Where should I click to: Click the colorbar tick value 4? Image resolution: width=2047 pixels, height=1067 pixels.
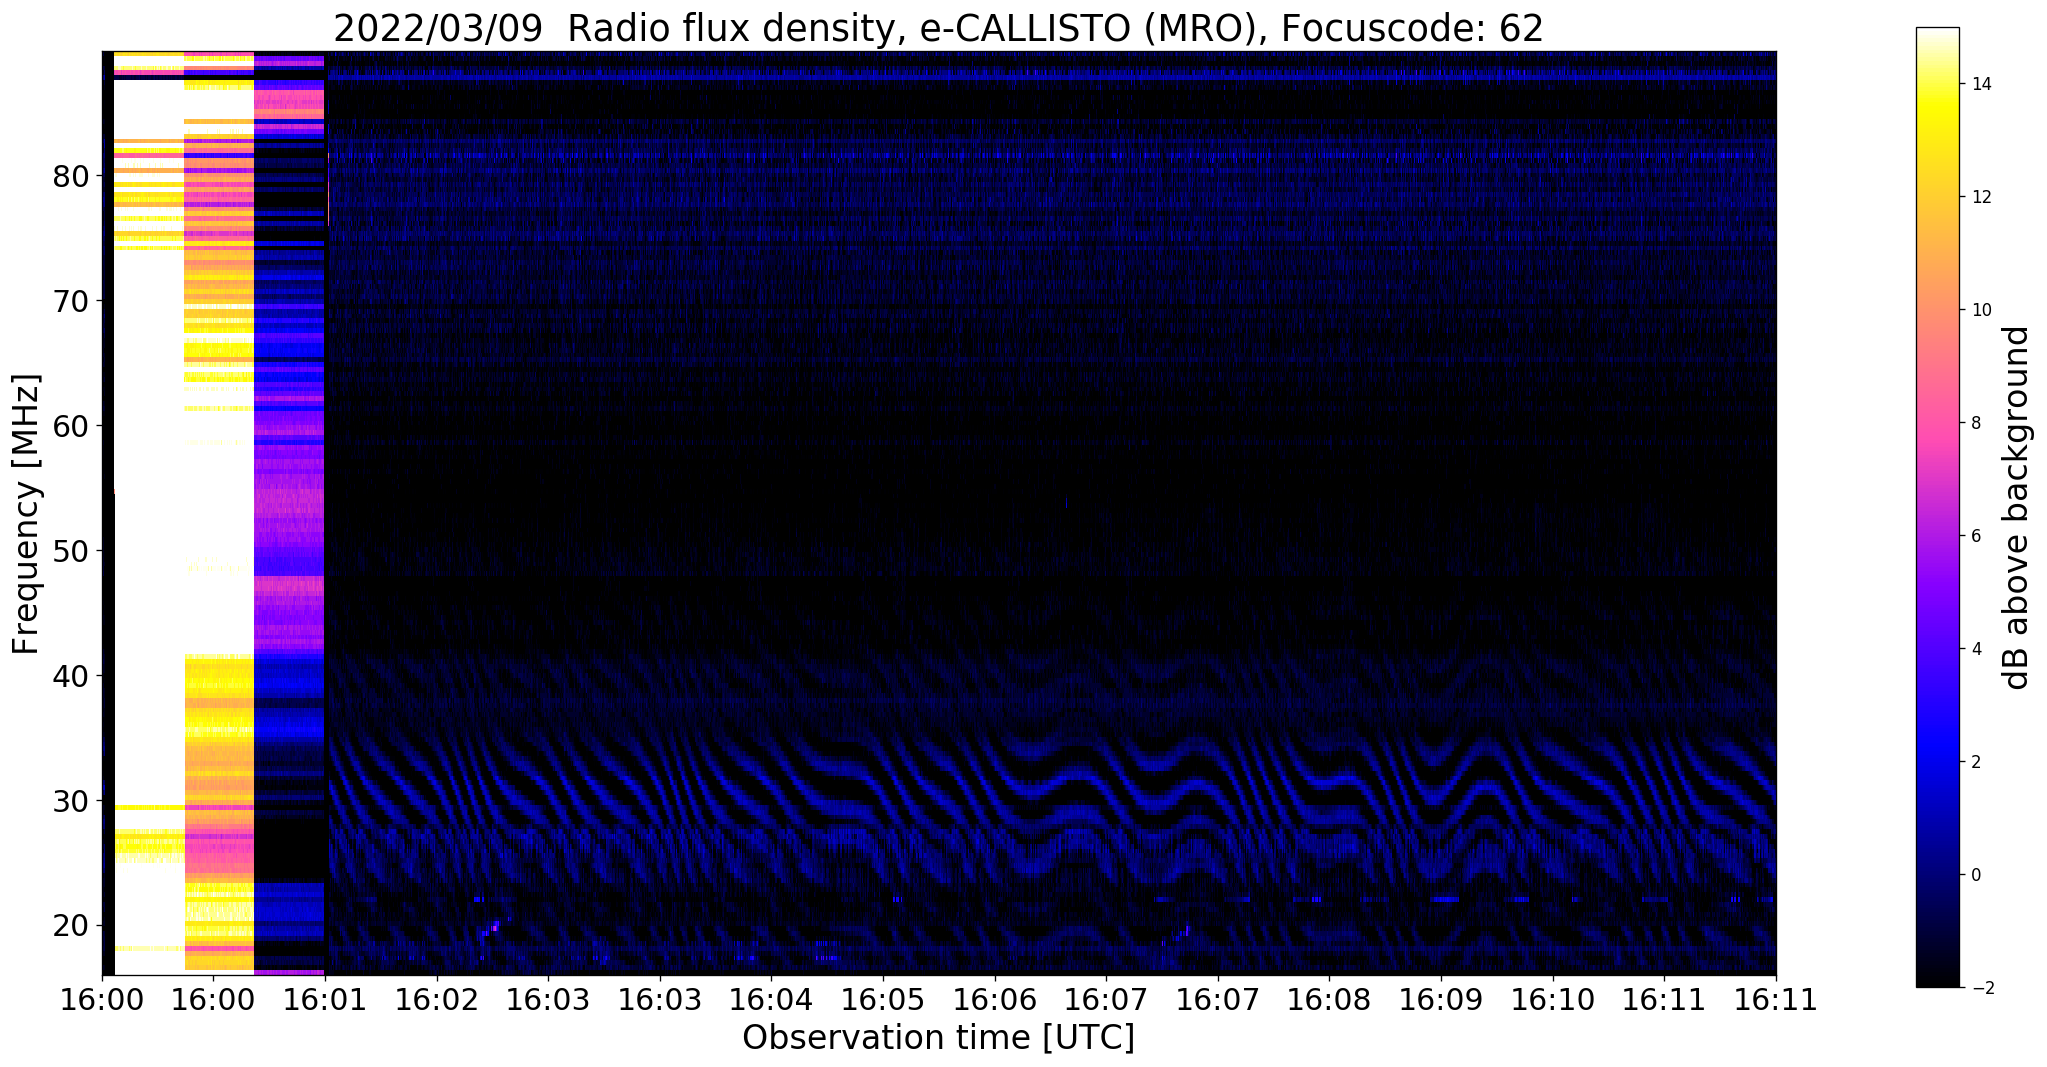(1974, 649)
